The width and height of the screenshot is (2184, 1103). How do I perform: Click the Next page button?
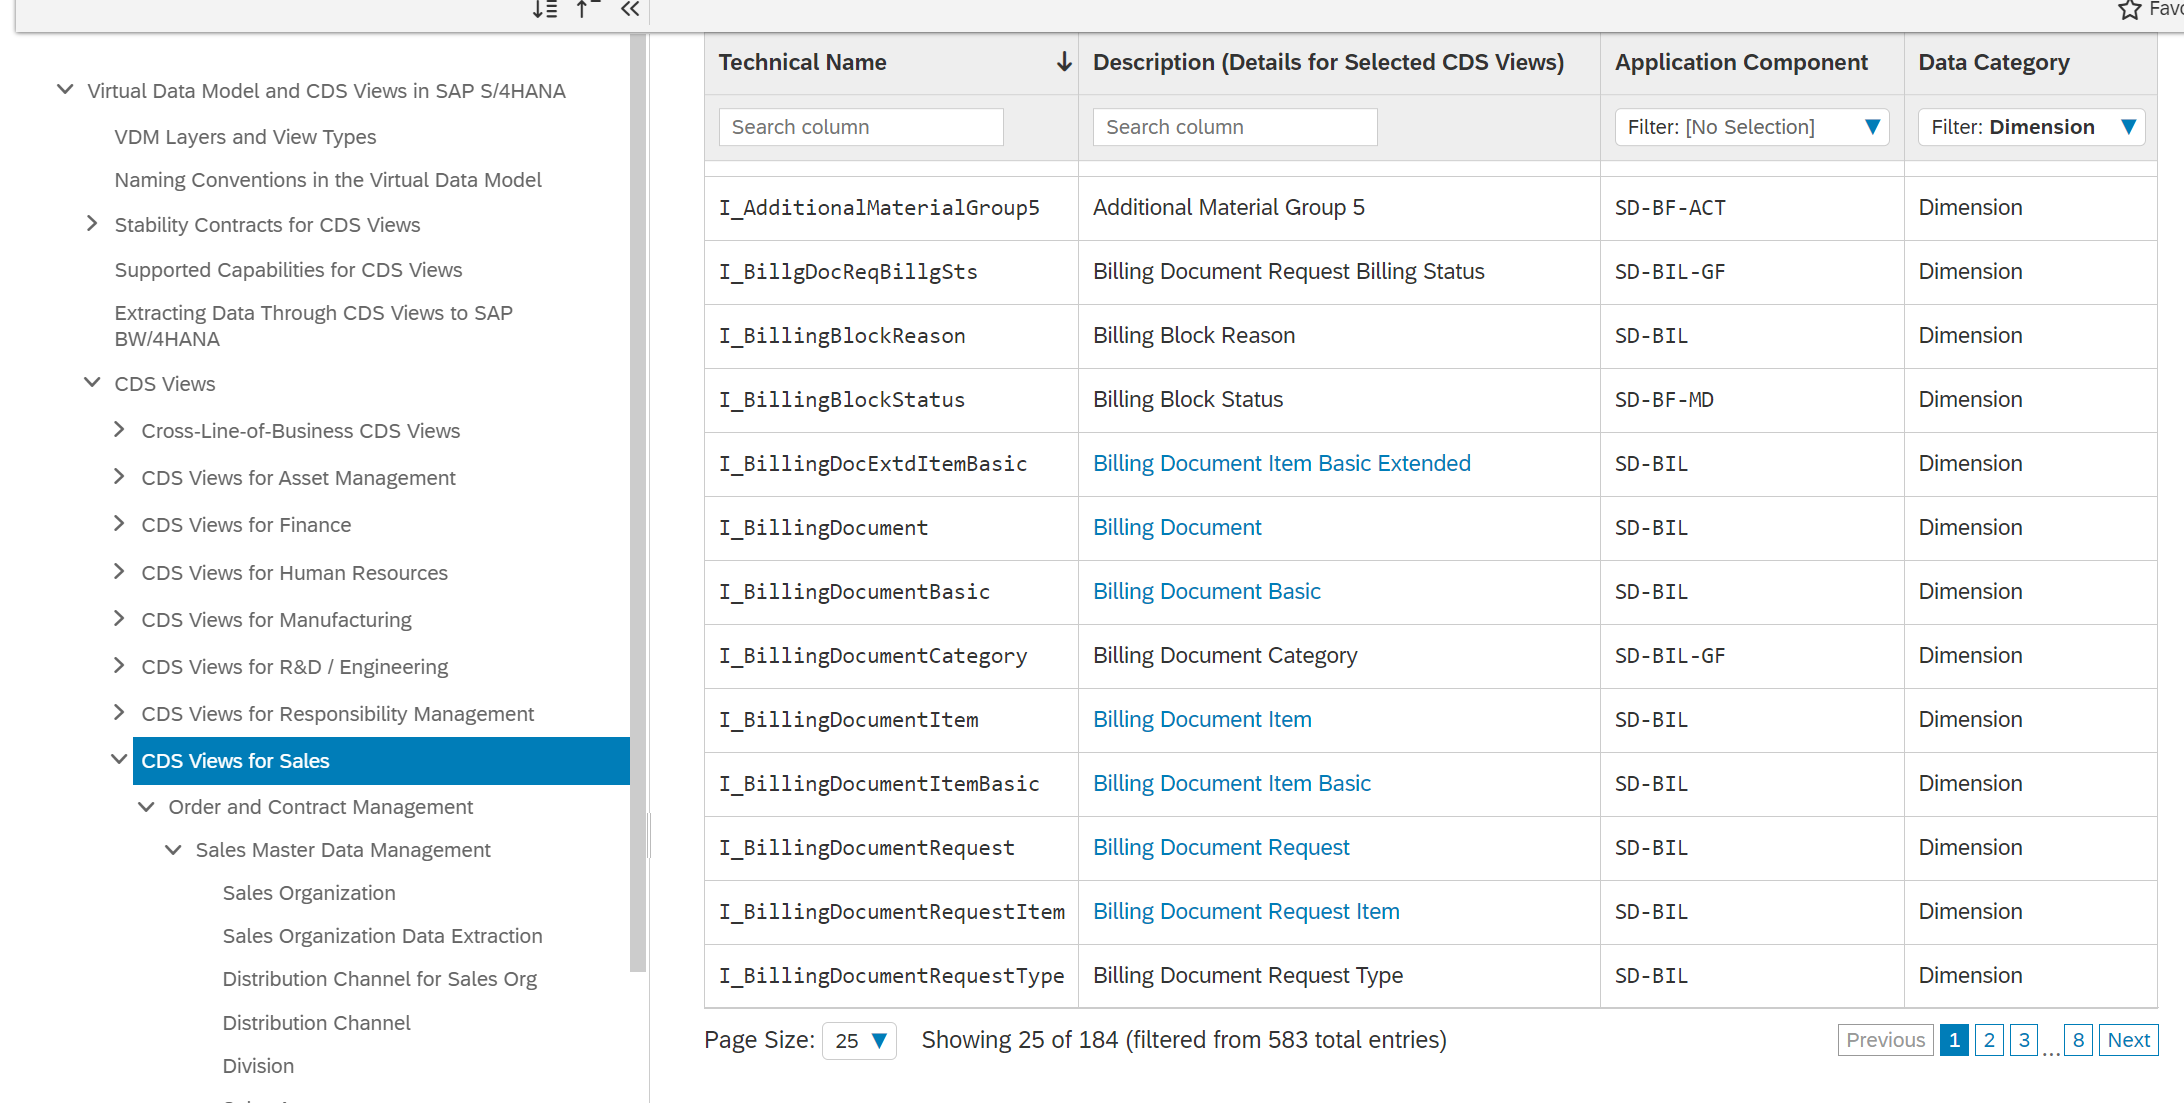pos(2128,1040)
